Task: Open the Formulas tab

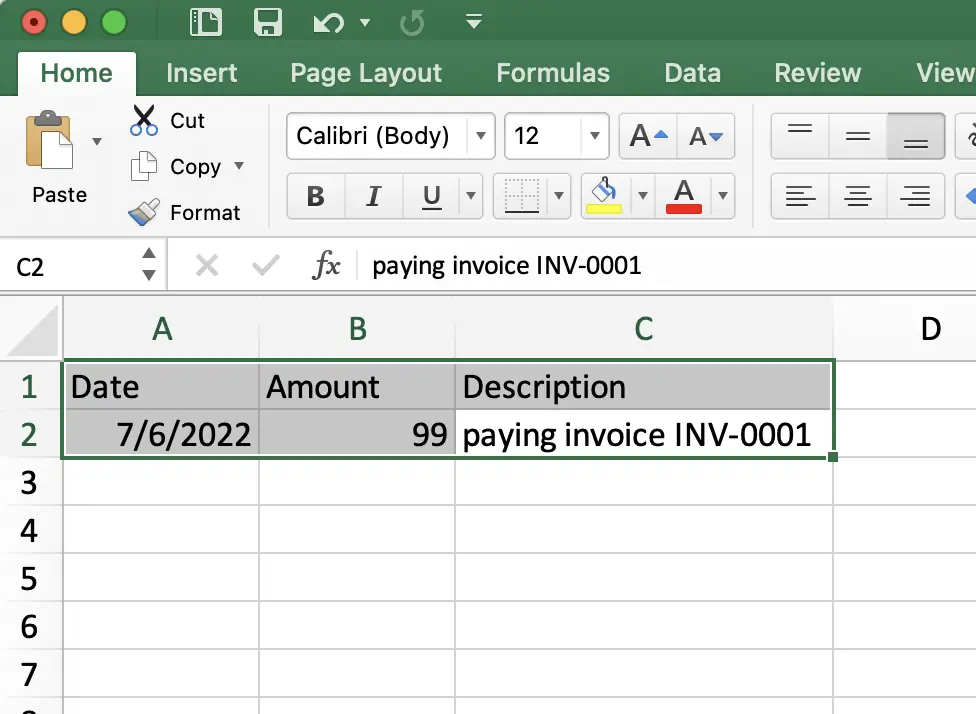Action: (x=553, y=73)
